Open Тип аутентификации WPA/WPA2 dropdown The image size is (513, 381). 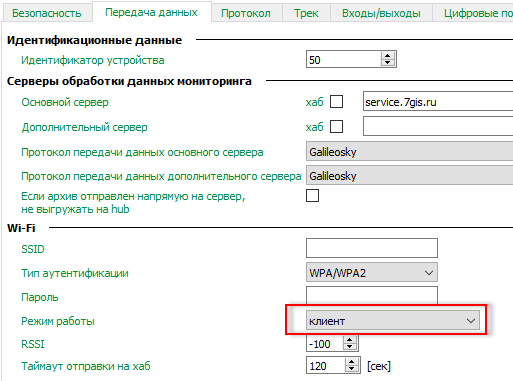372,273
